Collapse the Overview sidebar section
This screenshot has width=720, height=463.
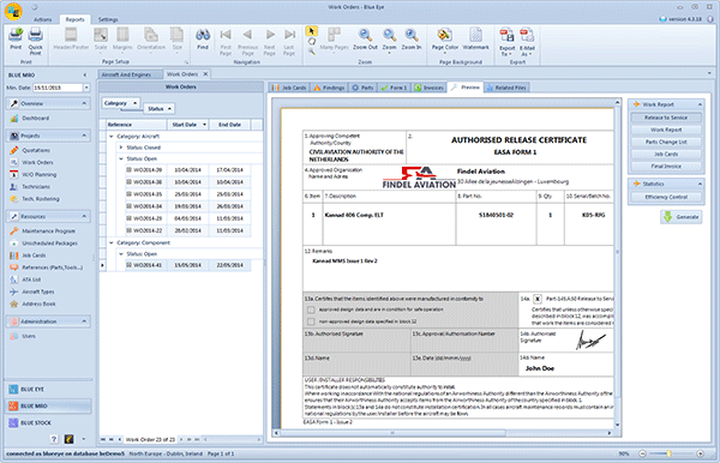[x=84, y=104]
